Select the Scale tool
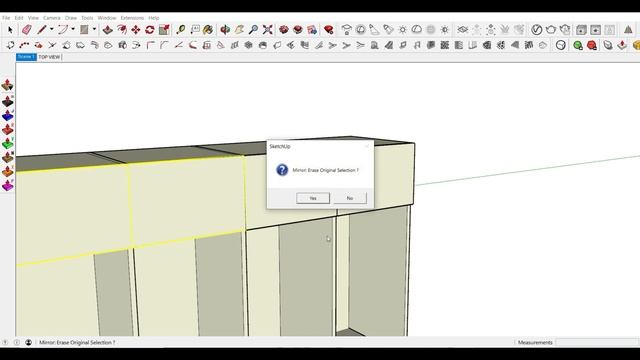Viewport: 640px width, 360px height. (x=164, y=29)
